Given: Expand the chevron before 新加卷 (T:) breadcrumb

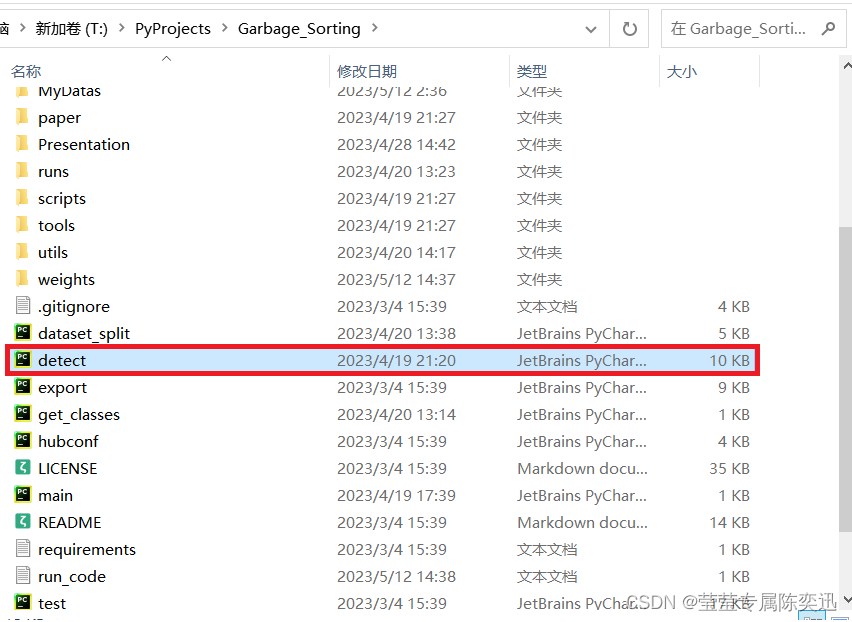Looking at the screenshot, I should [x=22, y=28].
